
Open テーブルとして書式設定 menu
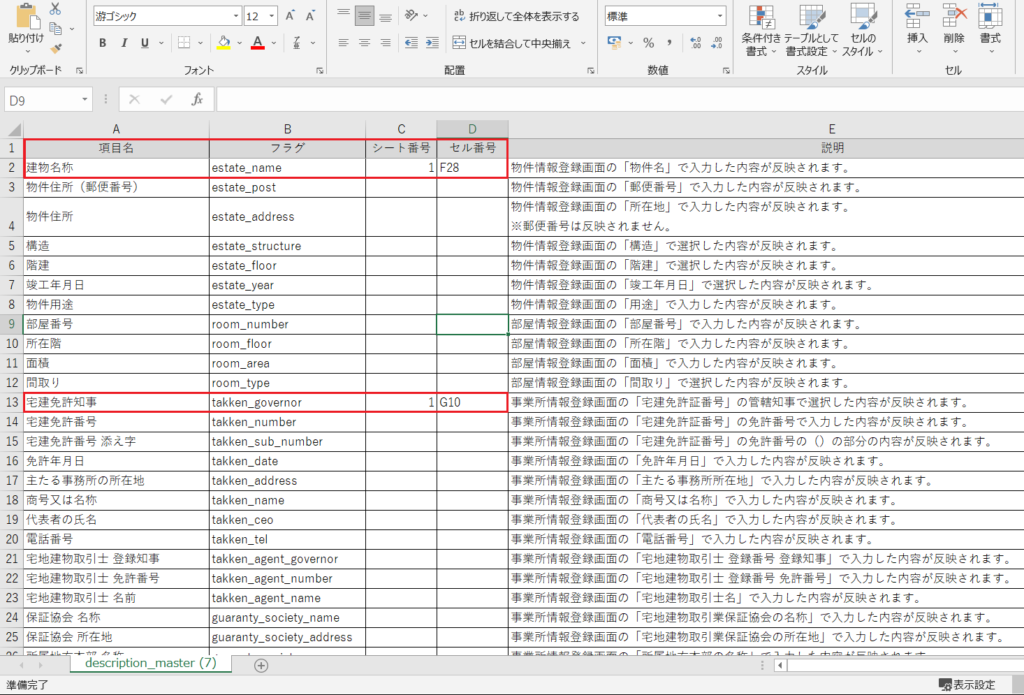(x=811, y=29)
